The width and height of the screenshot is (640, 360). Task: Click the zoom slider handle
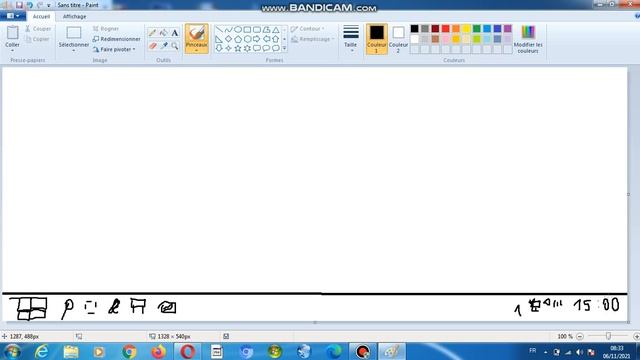(608, 336)
